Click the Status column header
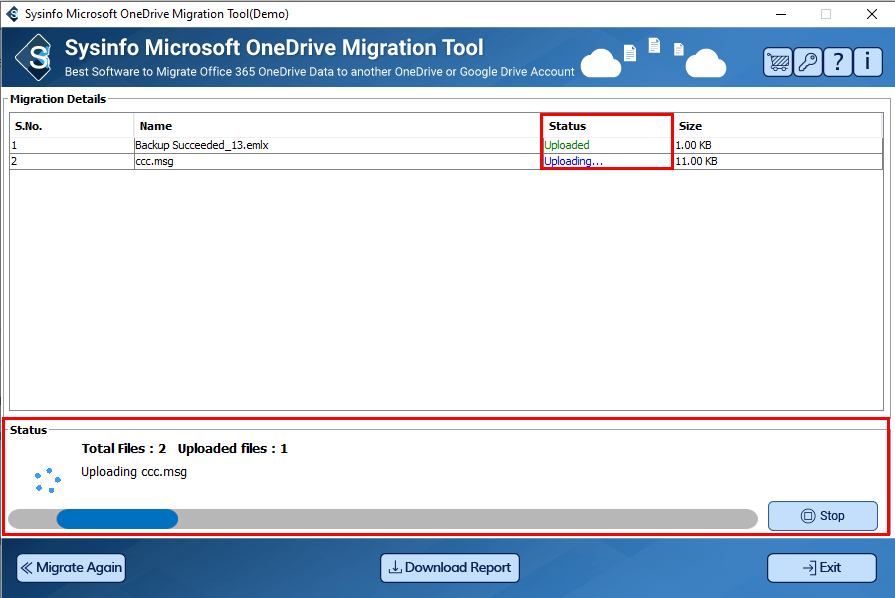The height and width of the screenshot is (598, 895). [x=607, y=126]
